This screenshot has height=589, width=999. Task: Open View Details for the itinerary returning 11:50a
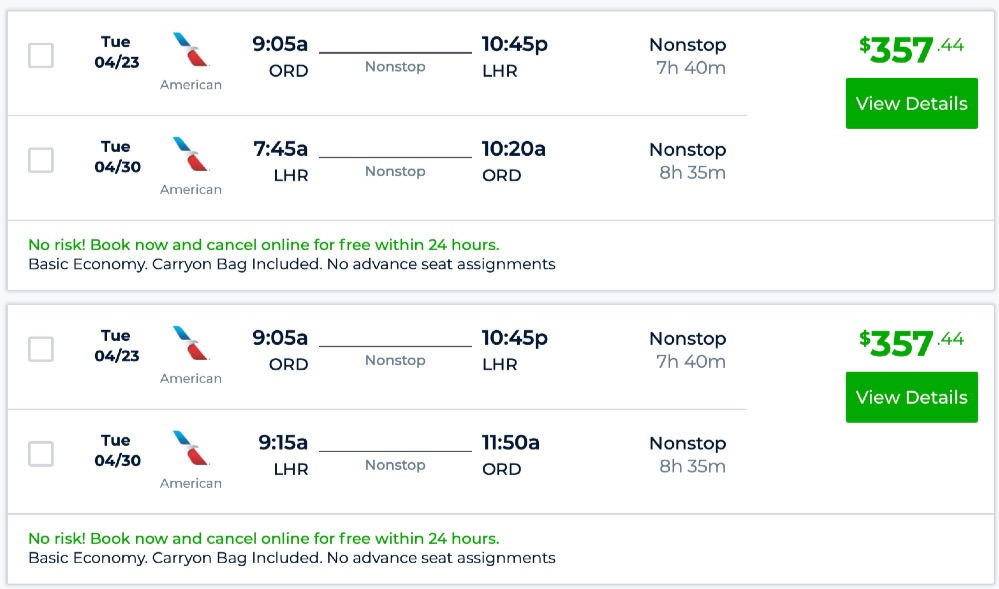click(911, 397)
